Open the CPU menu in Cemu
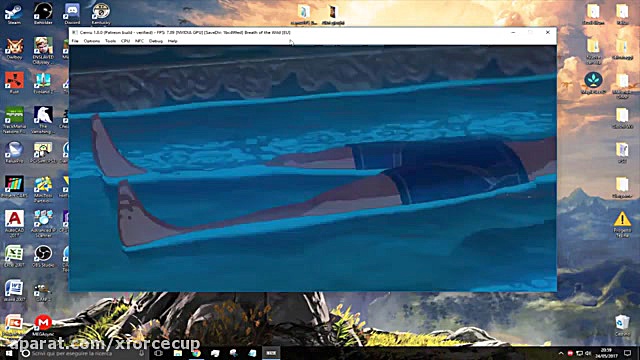 click(125, 41)
